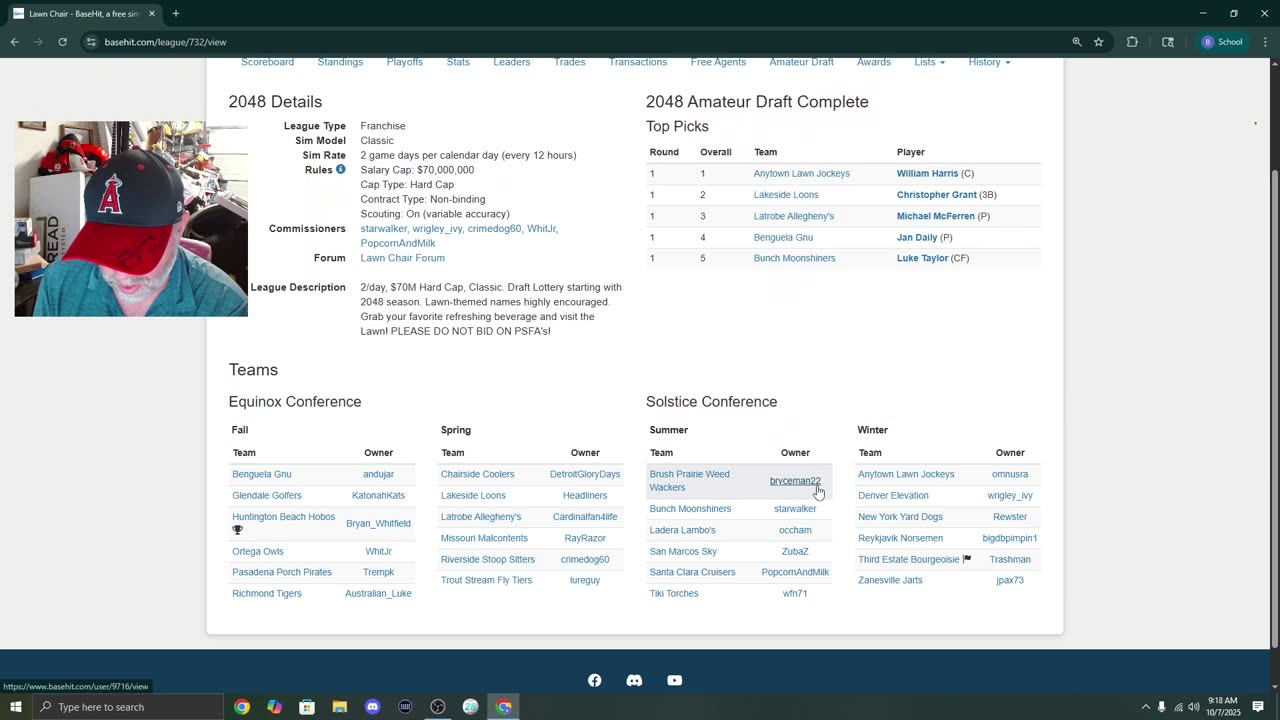Image resolution: width=1280 pixels, height=720 pixels.
Task: Open bryceman22 owner profile
Action: click(795, 481)
